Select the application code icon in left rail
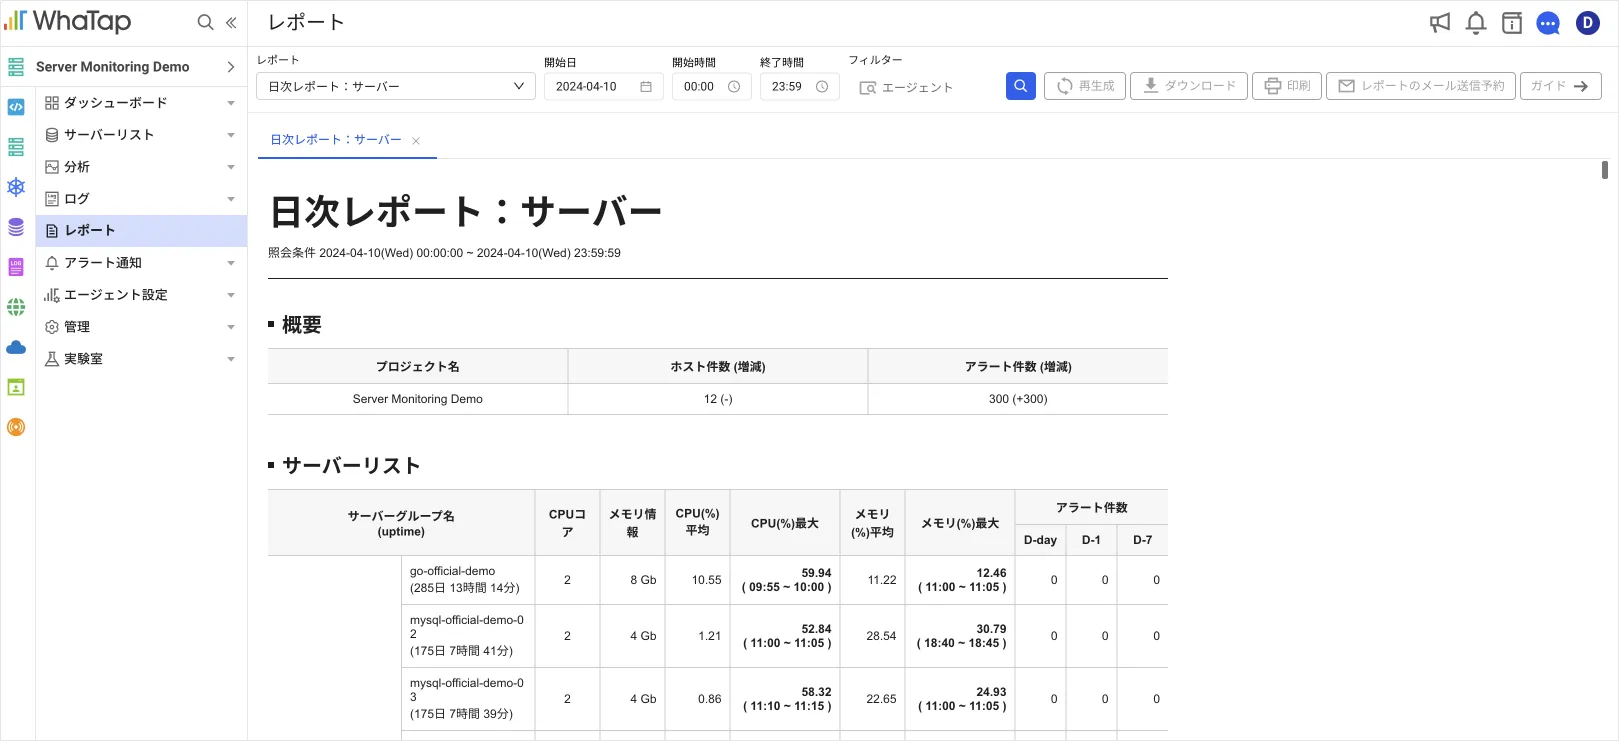Viewport: 1619px width, 741px height. tap(16, 107)
